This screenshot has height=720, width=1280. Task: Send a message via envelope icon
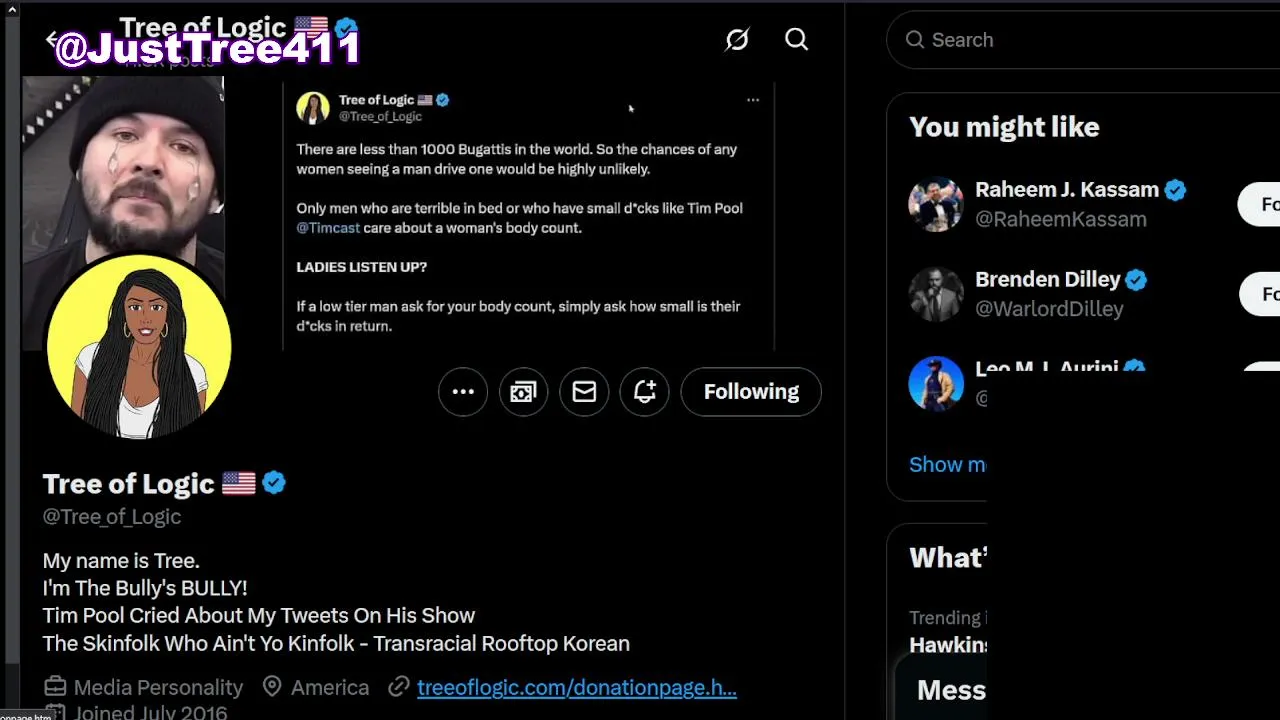pos(584,392)
